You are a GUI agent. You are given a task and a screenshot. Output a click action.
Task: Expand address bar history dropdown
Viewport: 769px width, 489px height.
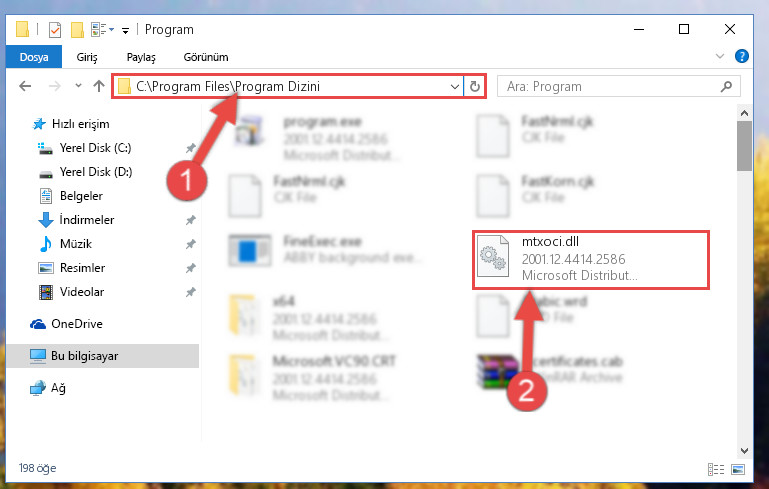coord(455,87)
